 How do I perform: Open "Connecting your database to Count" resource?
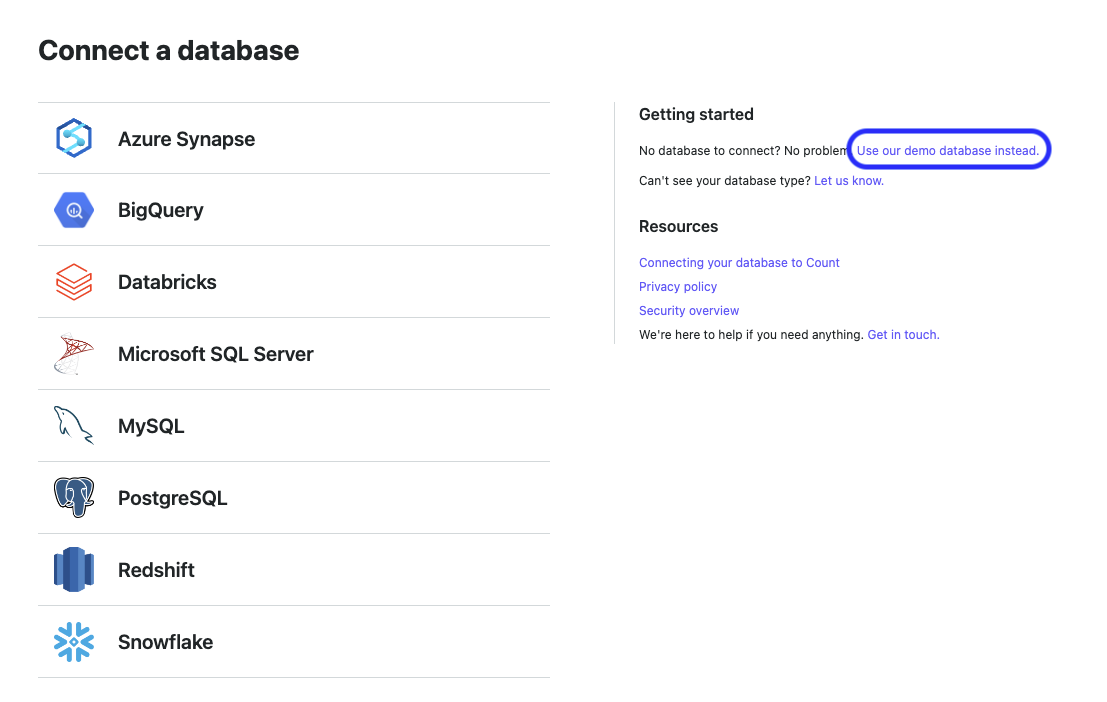pos(739,263)
